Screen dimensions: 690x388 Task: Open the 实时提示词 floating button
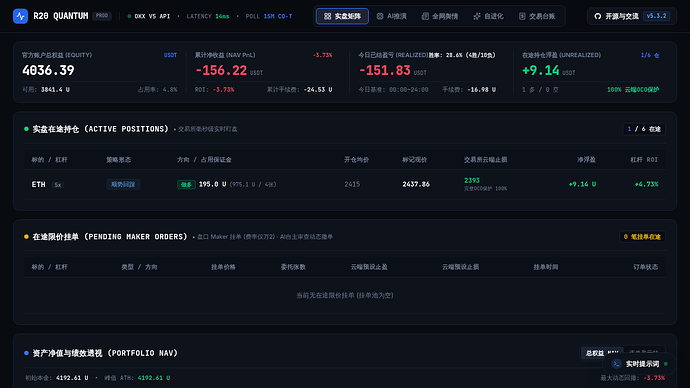[x=639, y=364]
